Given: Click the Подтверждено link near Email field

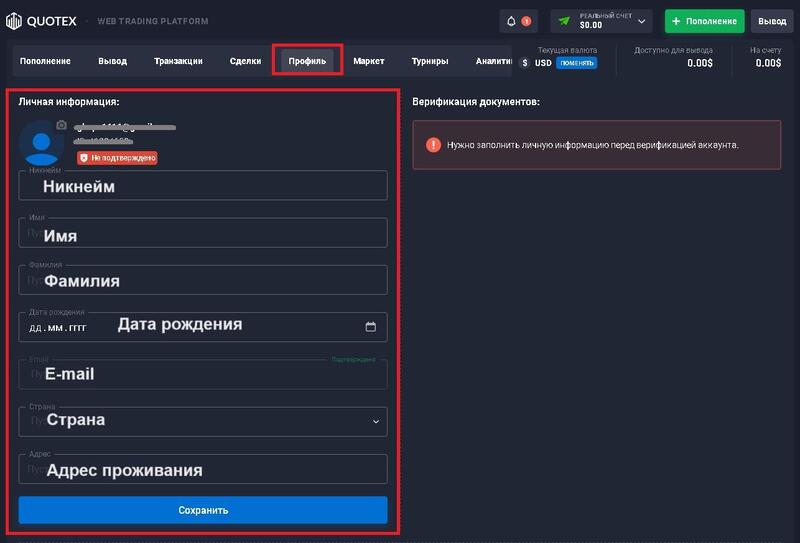Looking at the screenshot, I should click(x=354, y=359).
